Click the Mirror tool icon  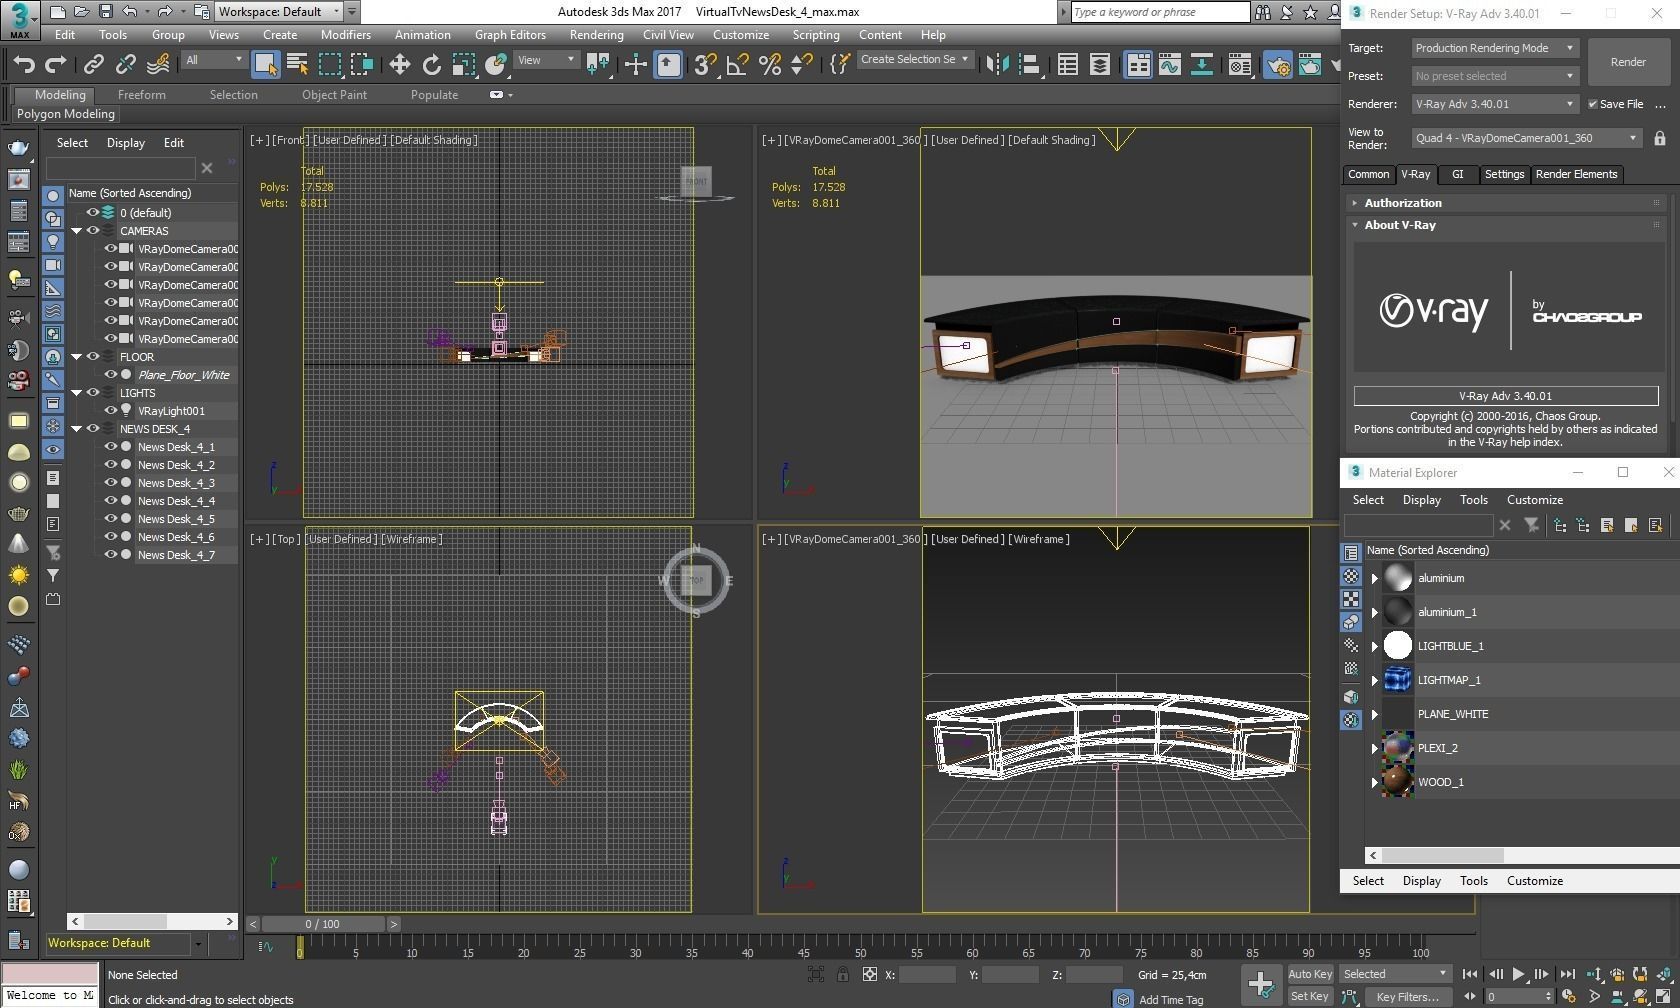pos(997,65)
